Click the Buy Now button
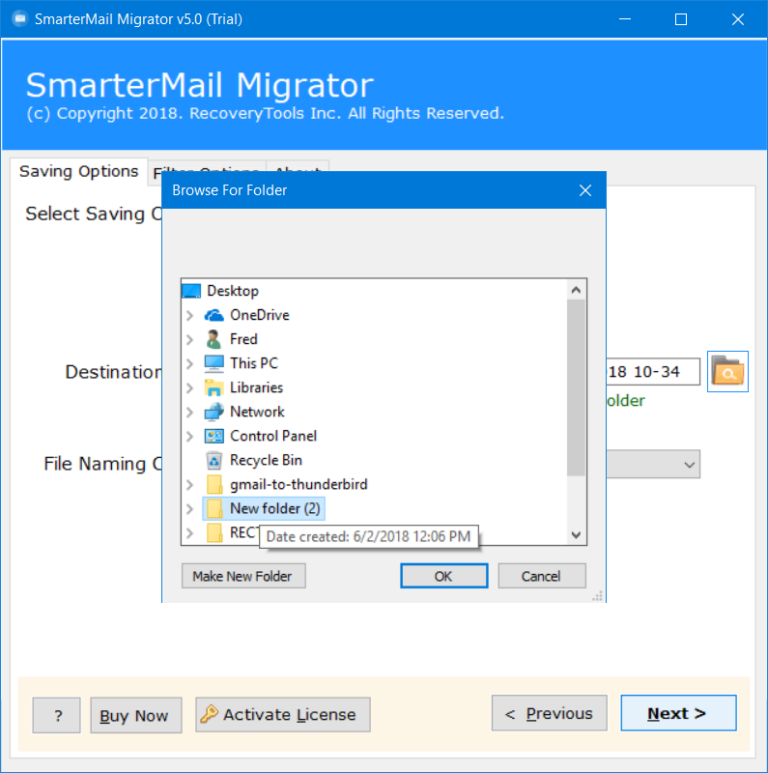 136,715
